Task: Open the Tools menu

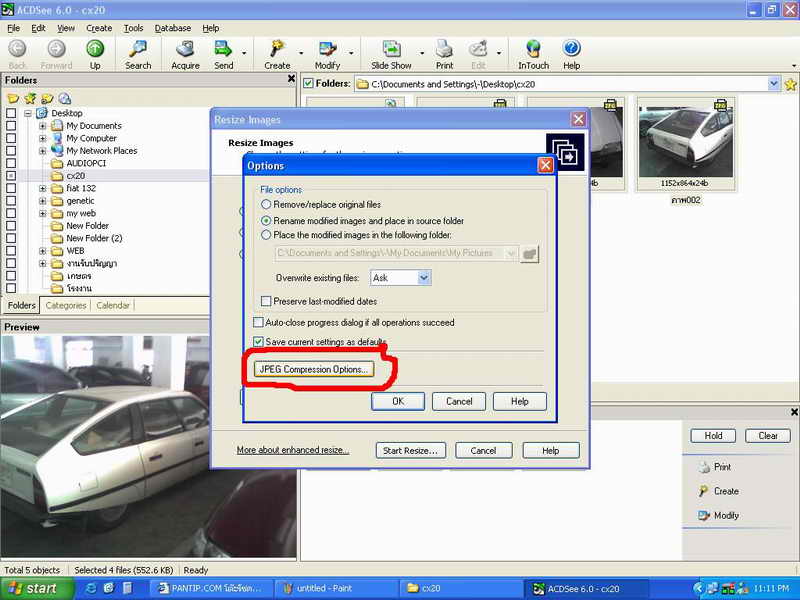Action: tap(133, 28)
